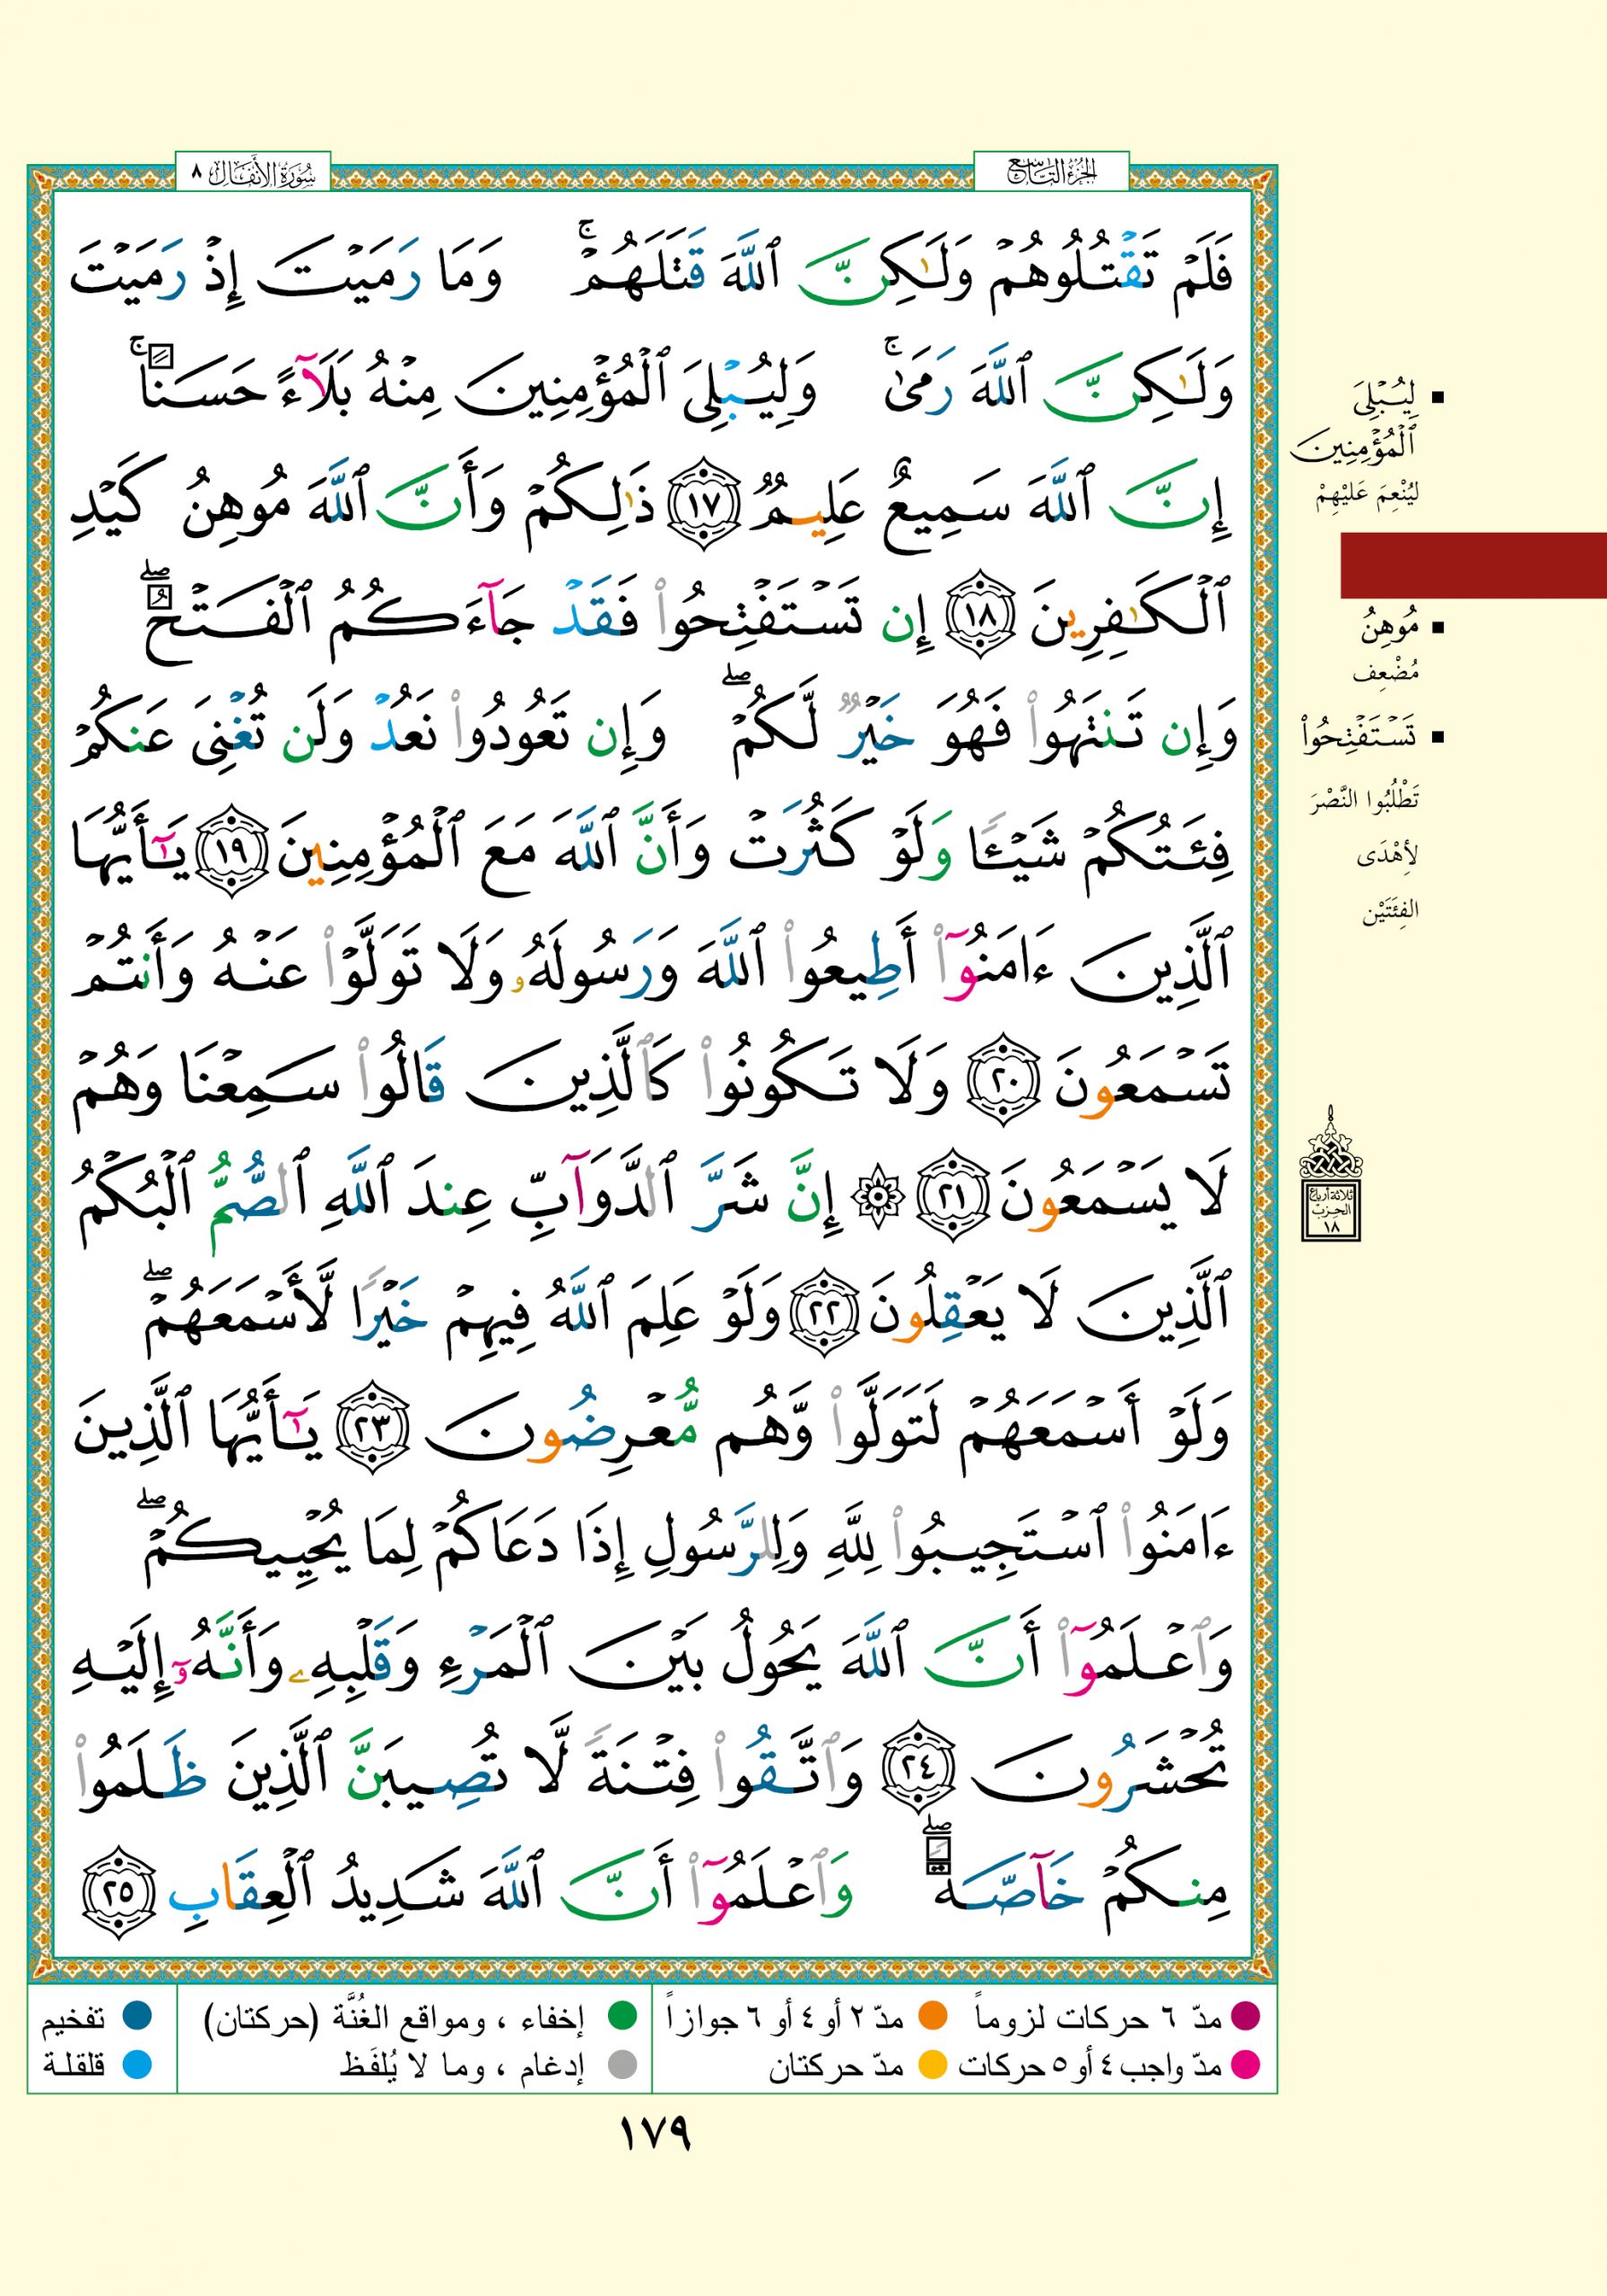The width and height of the screenshot is (1607, 2296).
Task: Click the dark blue Tafkheem legend dot
Action: pyautogui.click(x=137, y=2018)
